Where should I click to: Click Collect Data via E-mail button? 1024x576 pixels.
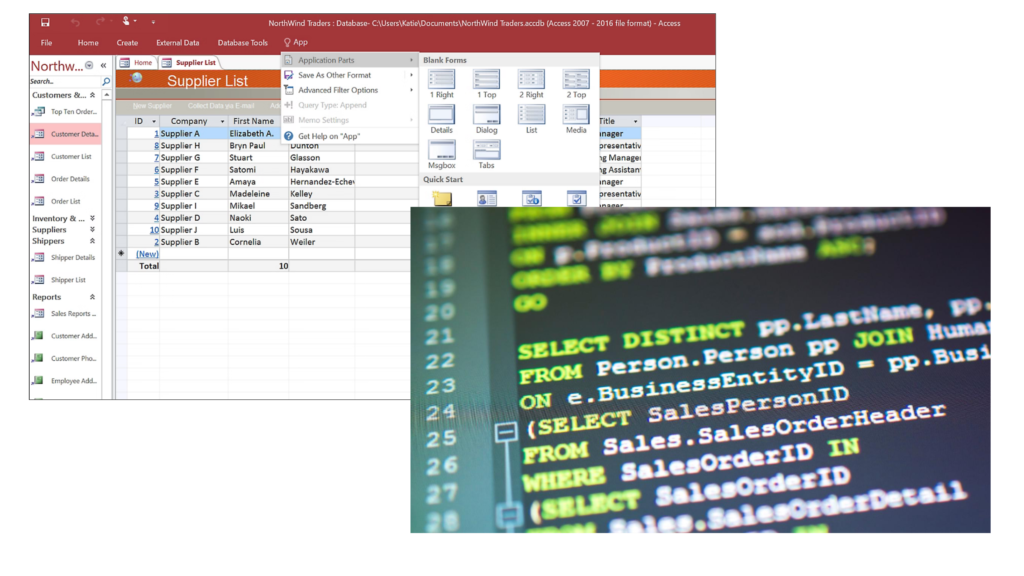point(221,106)
